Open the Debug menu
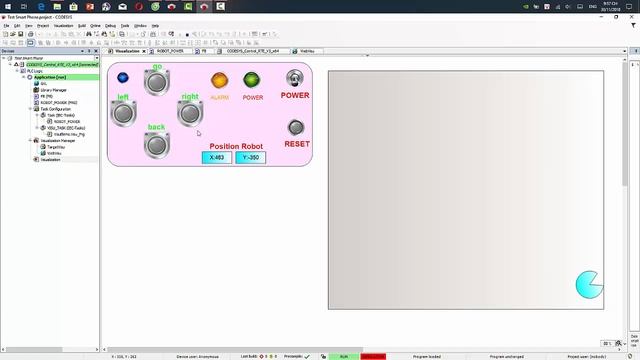 click(x=110, y=26)
